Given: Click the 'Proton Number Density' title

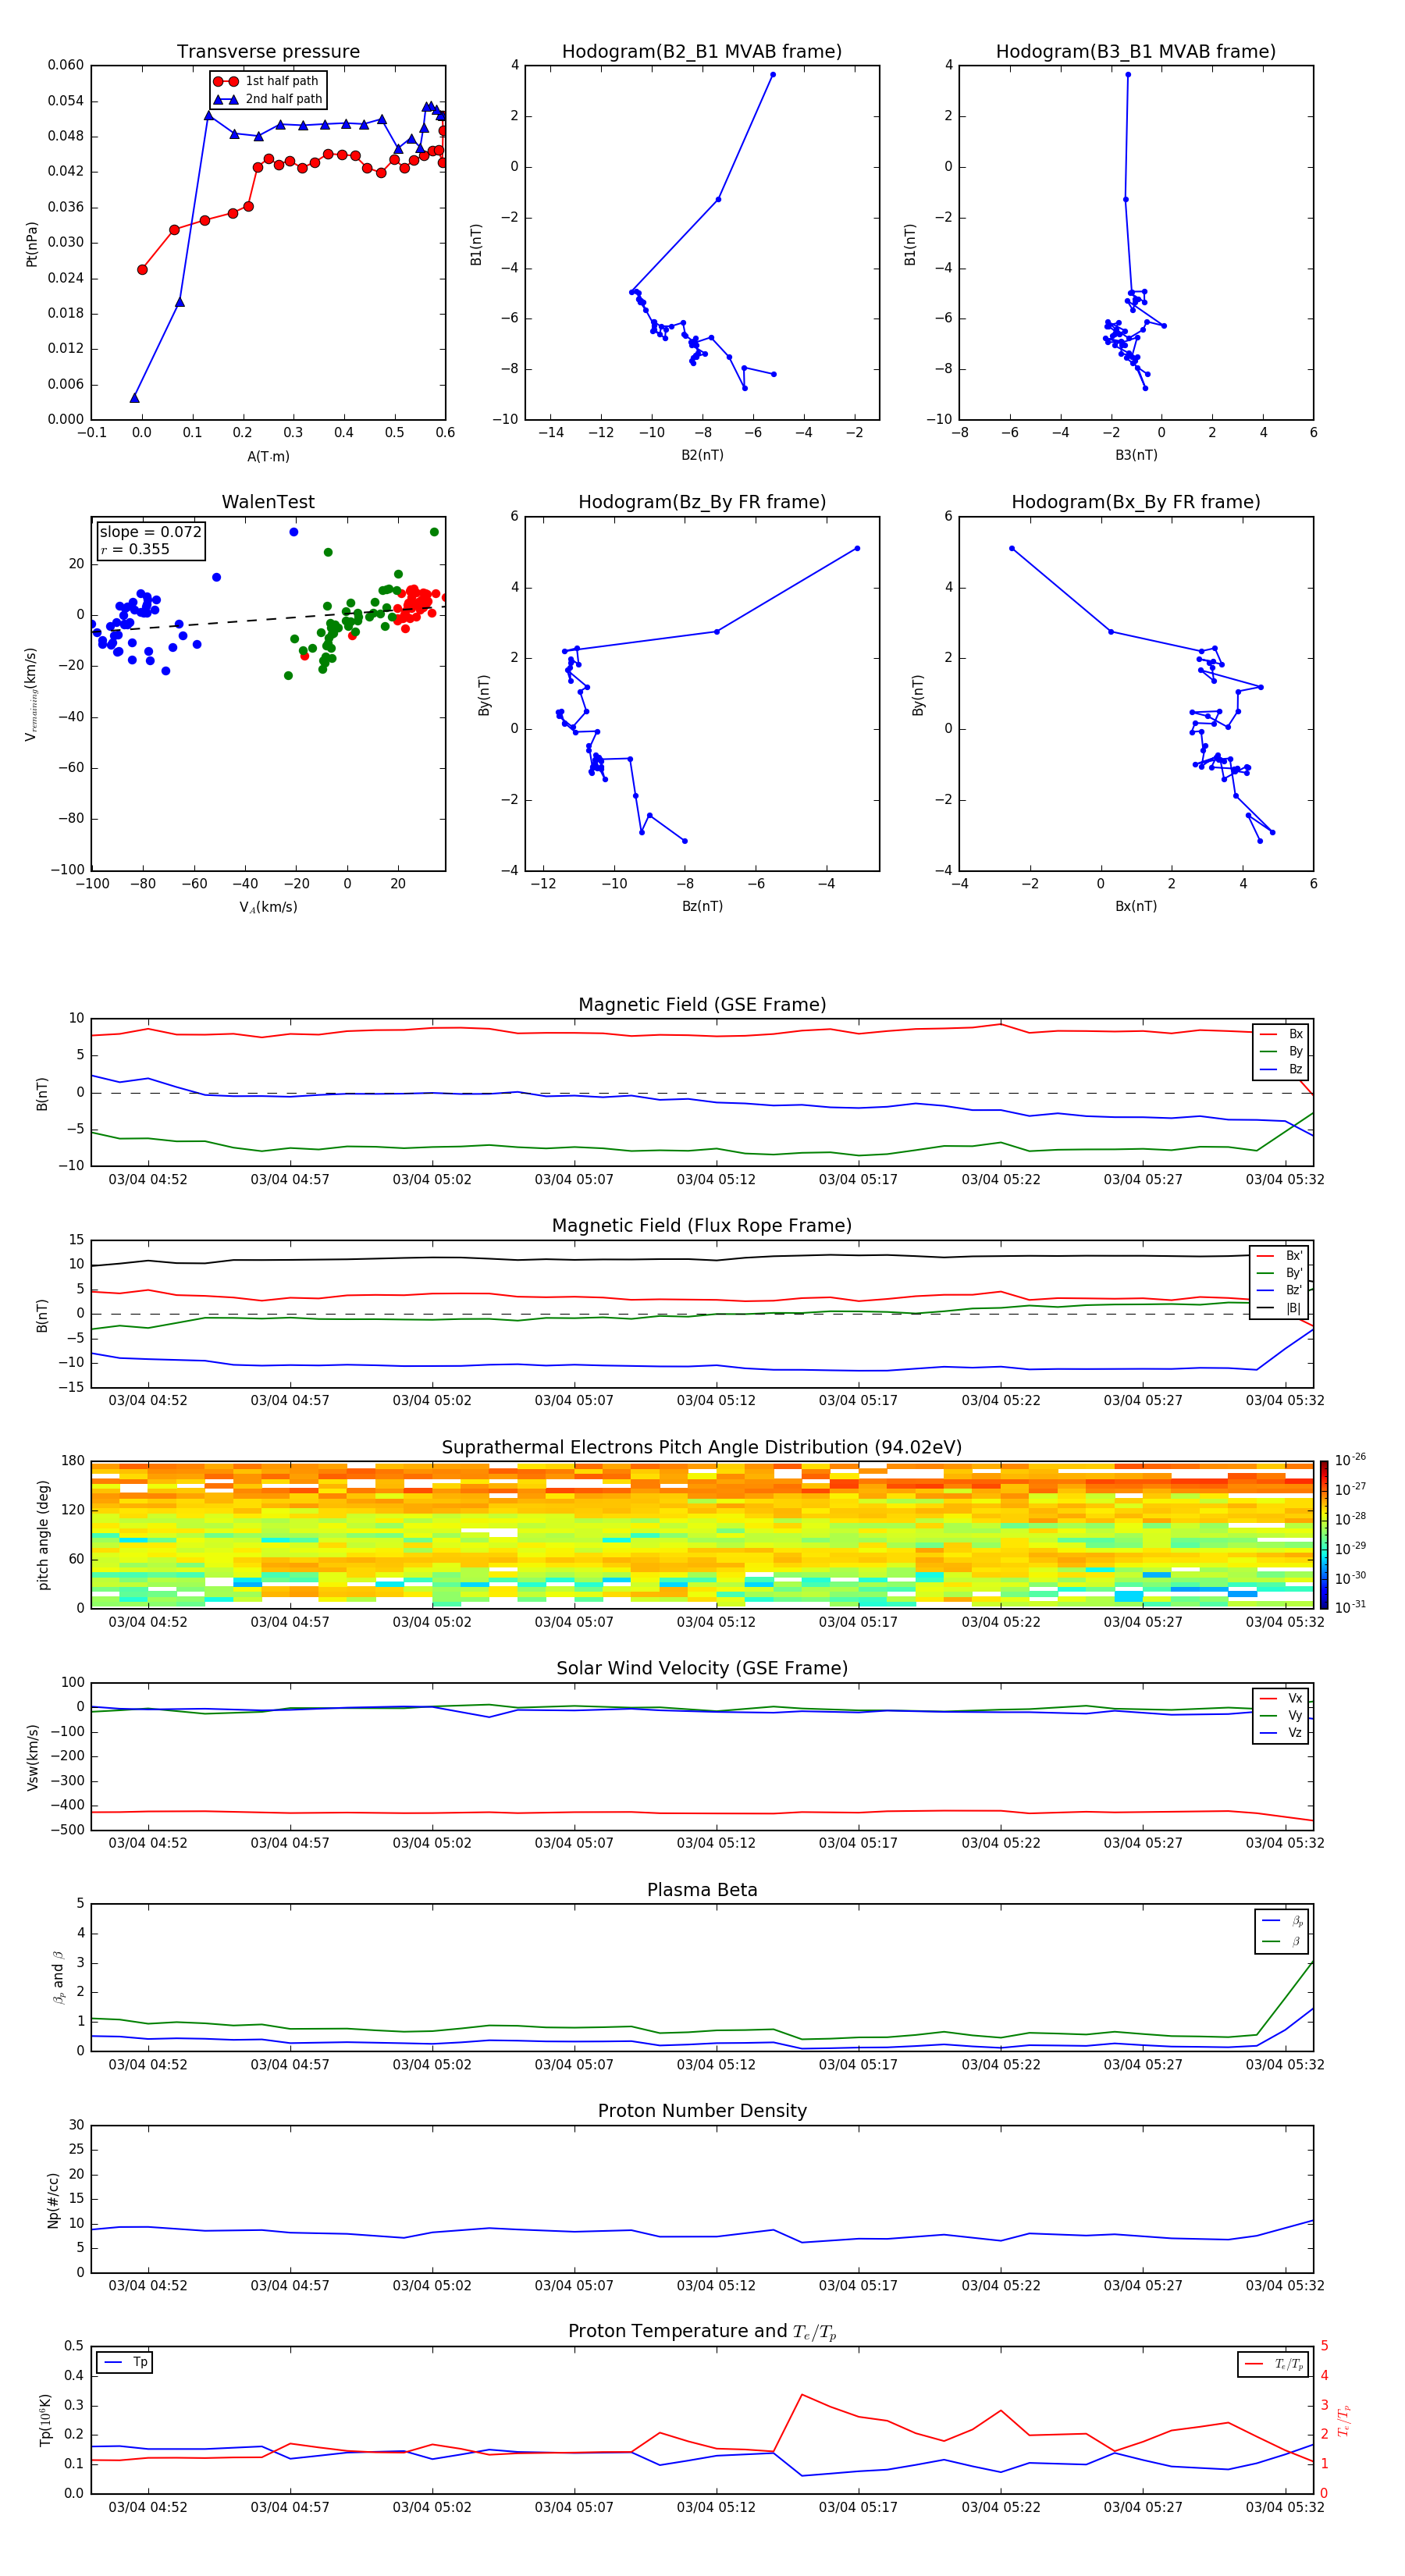Looking at the screenshot, I should (701, 2111).
